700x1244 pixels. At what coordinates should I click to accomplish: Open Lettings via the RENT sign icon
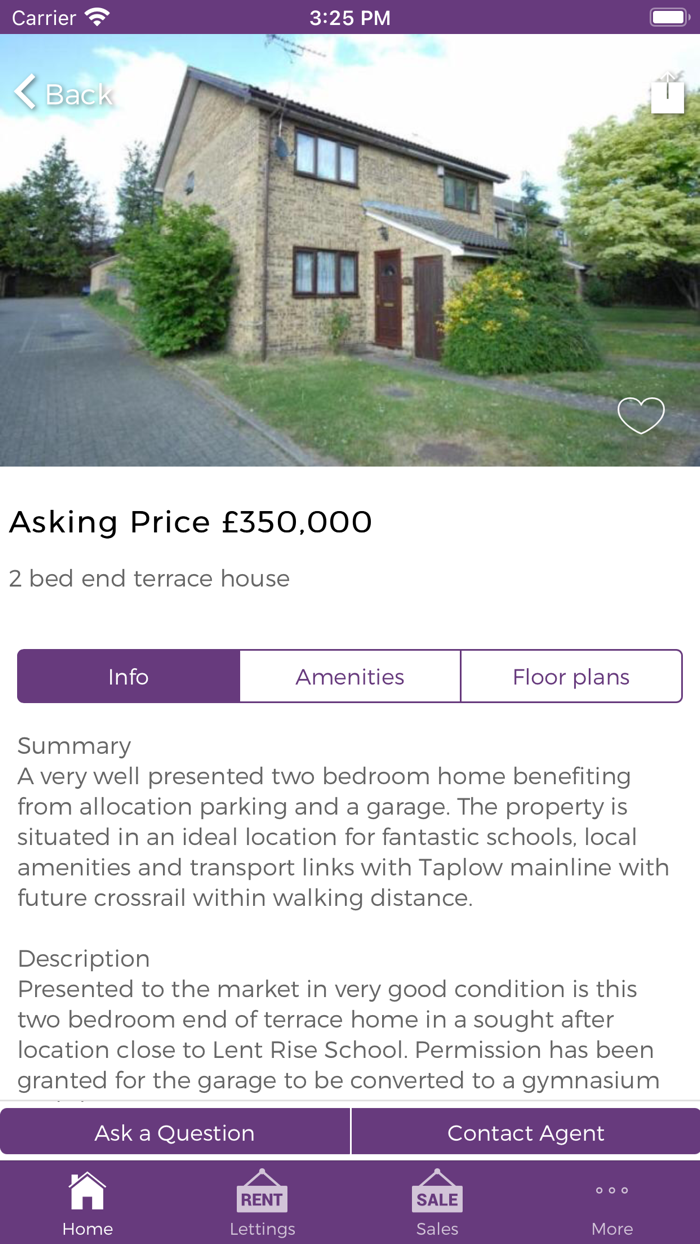(x=262, y=1192)
